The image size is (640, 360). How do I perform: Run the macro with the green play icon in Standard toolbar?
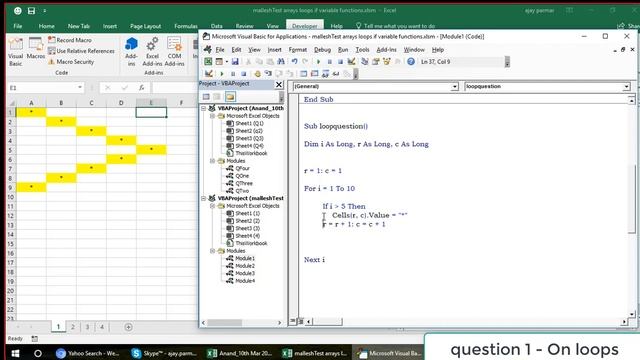coord(318,62)
